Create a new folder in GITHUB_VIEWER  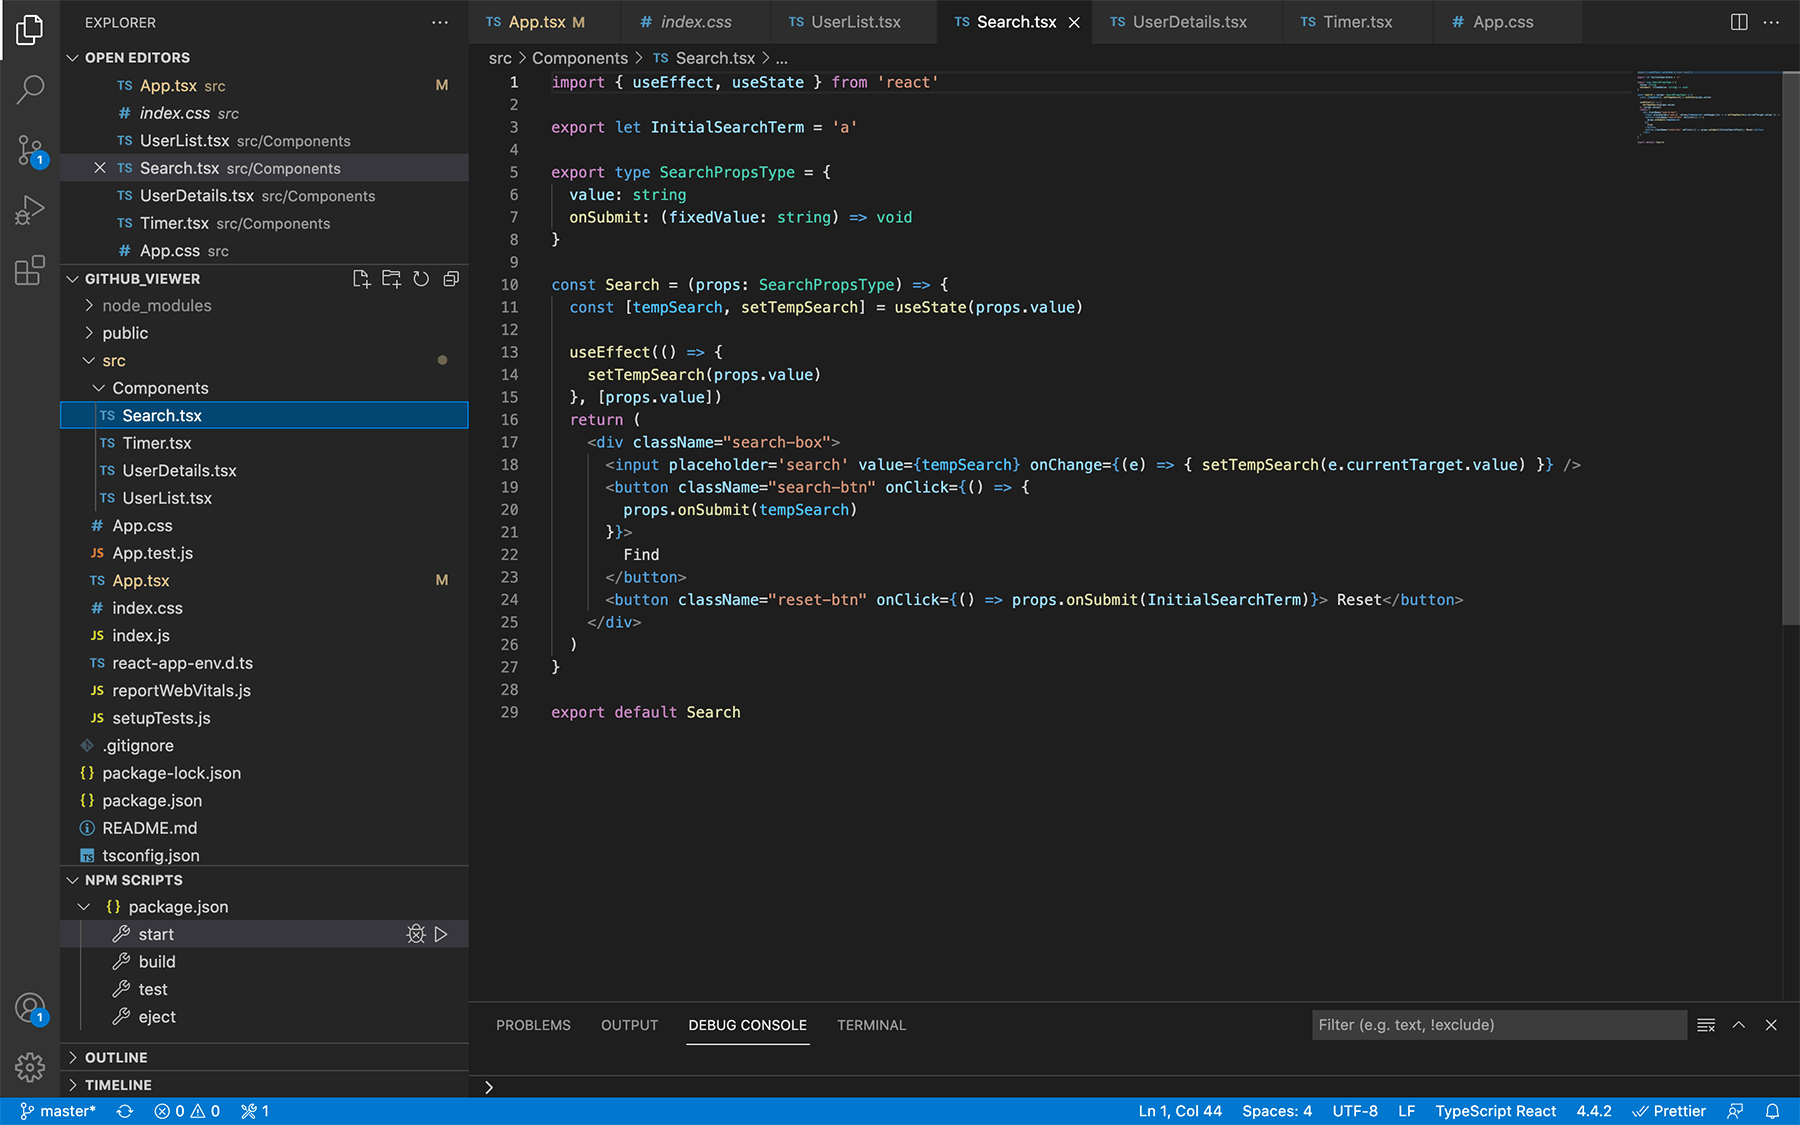tap(391, 279)
